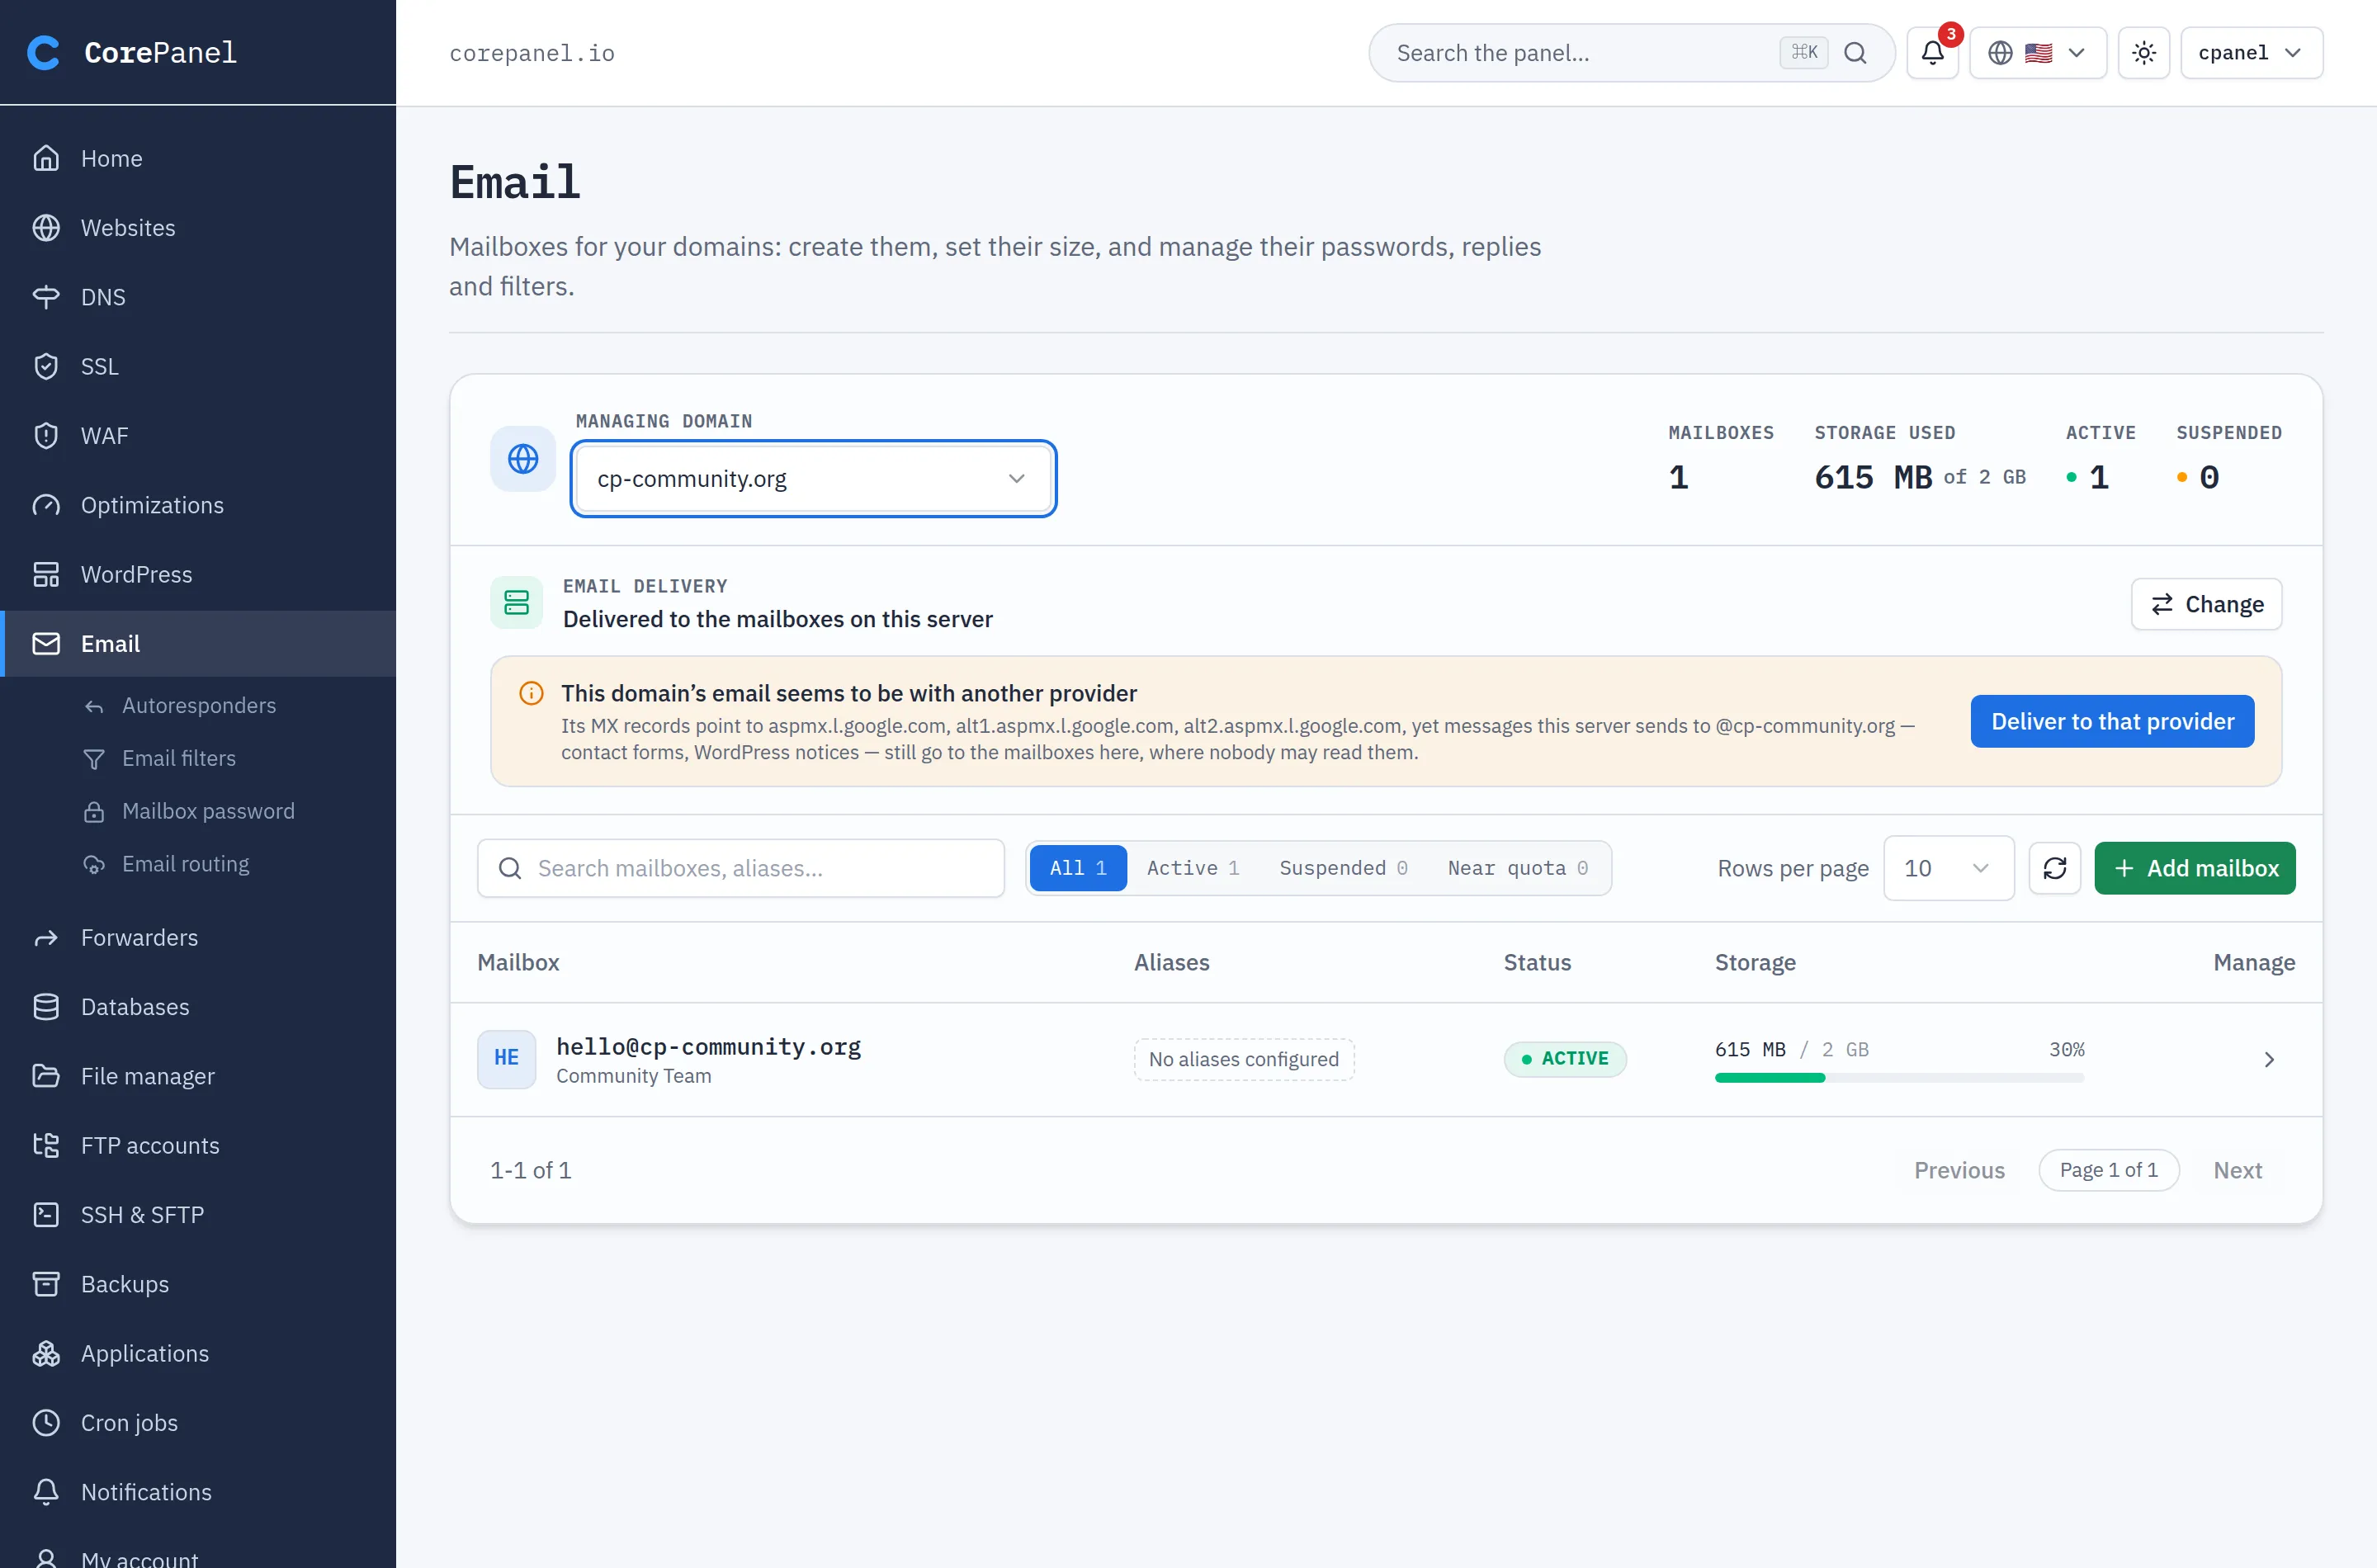This screenshot has width=2377, height=1568.
Task: Go to DNS in the sidebar
Action: (198, 297)
